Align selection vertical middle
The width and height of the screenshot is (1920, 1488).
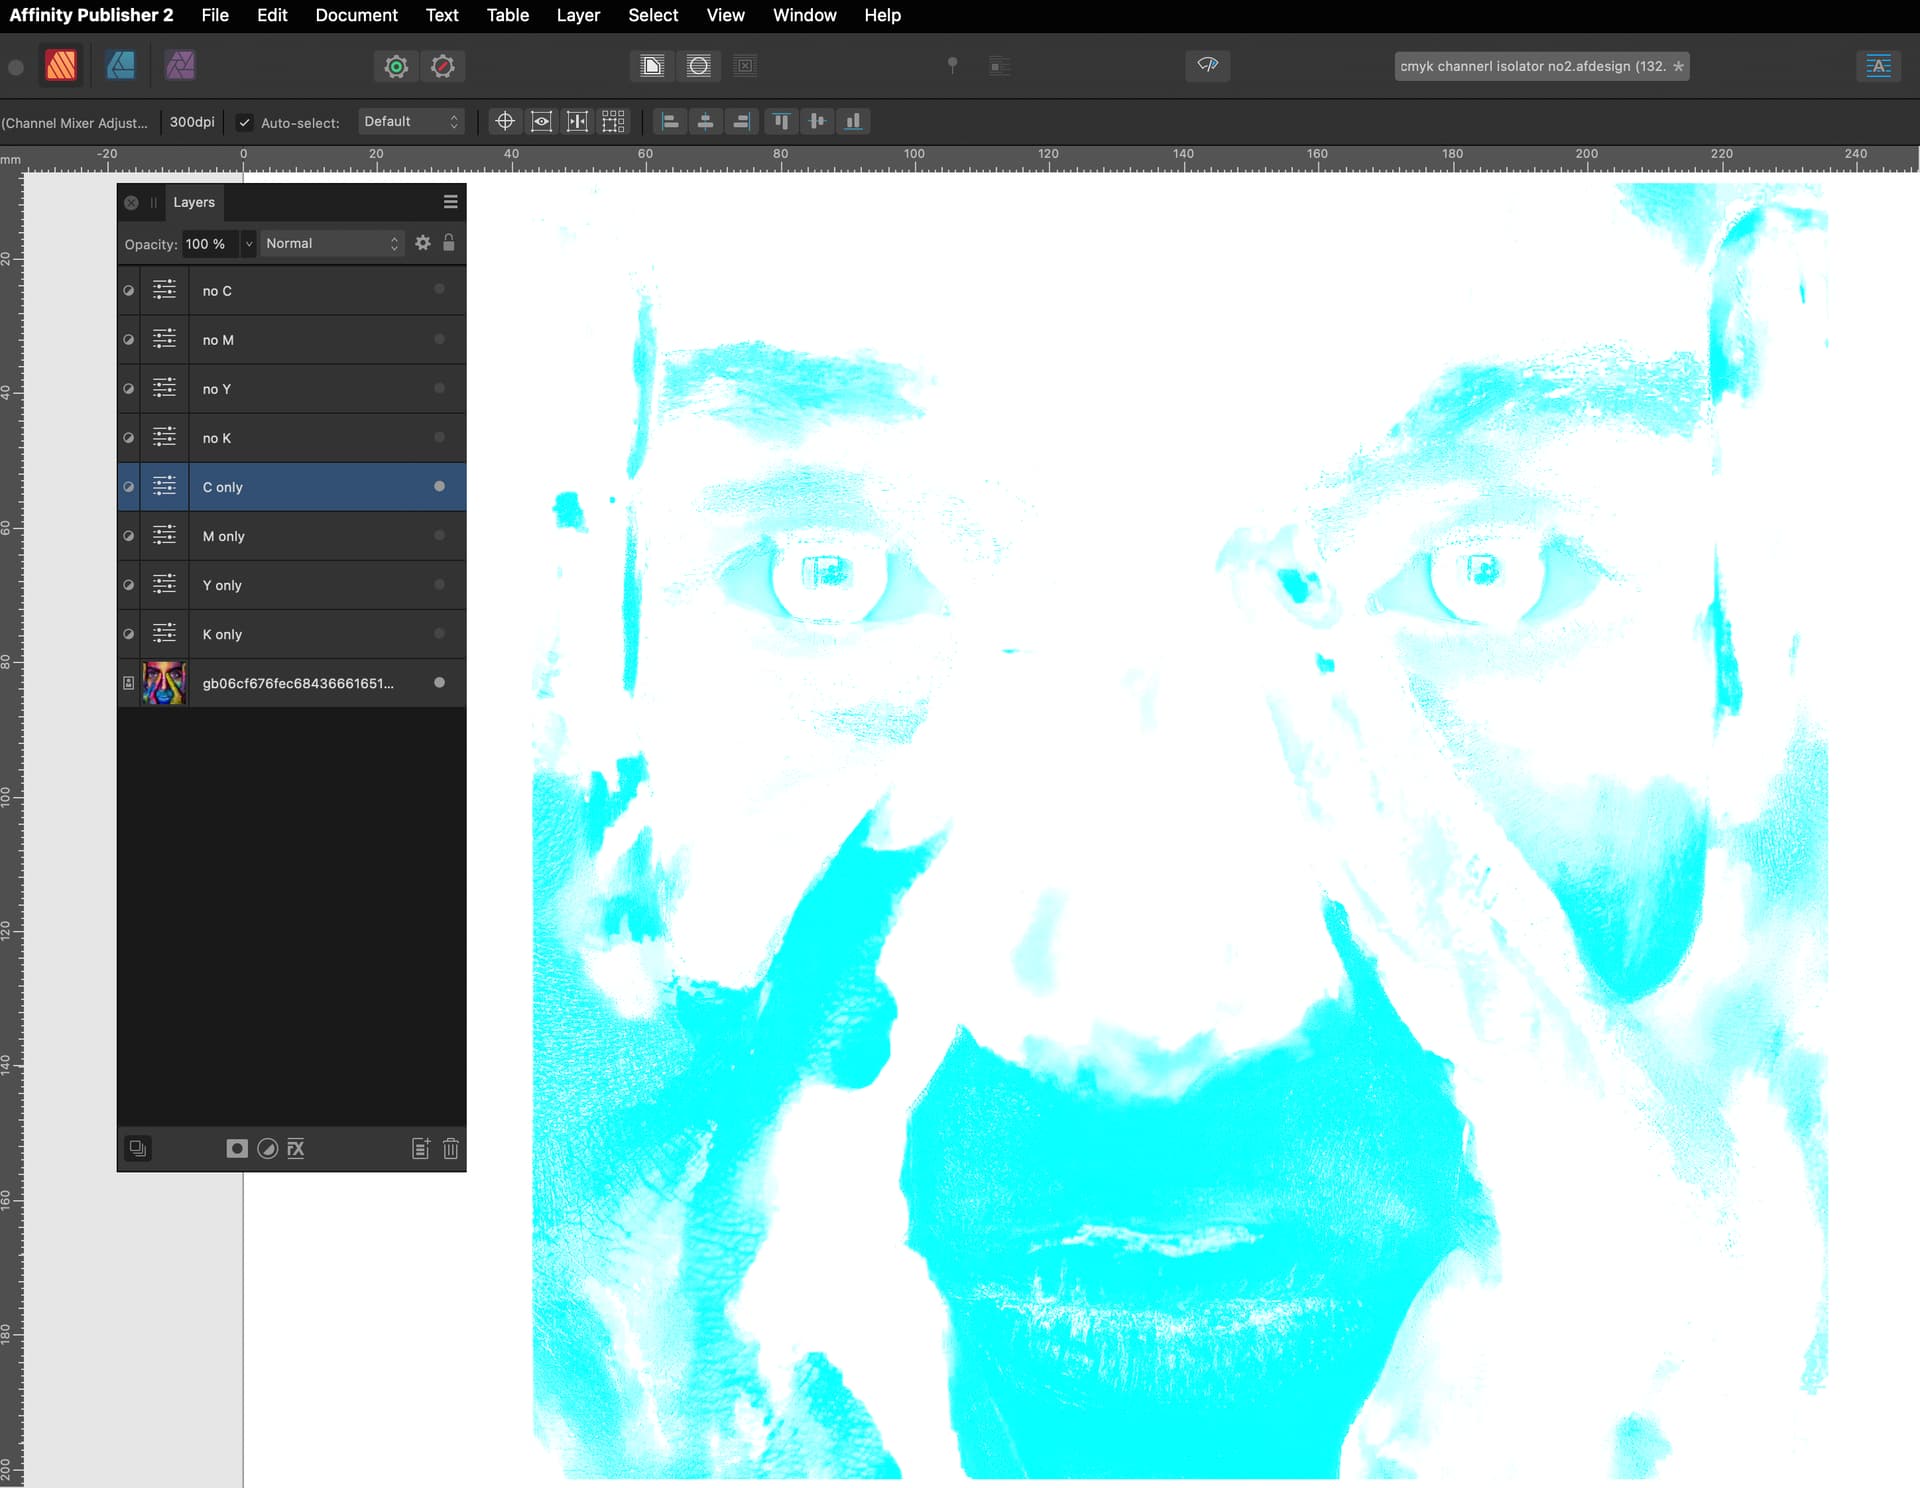tap(817, 121)
